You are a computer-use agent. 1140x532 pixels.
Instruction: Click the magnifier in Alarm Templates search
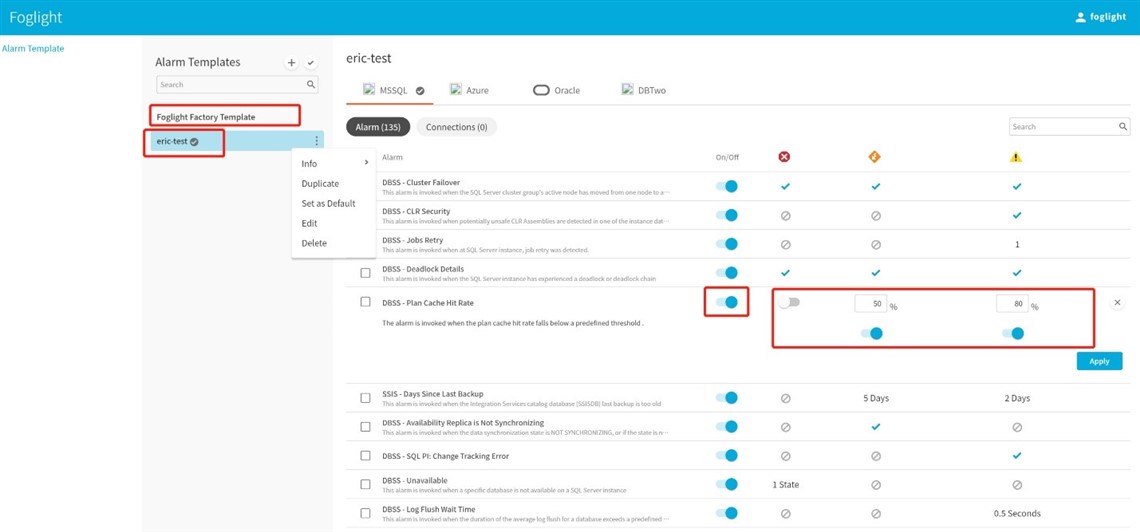[x=311, y=84]
